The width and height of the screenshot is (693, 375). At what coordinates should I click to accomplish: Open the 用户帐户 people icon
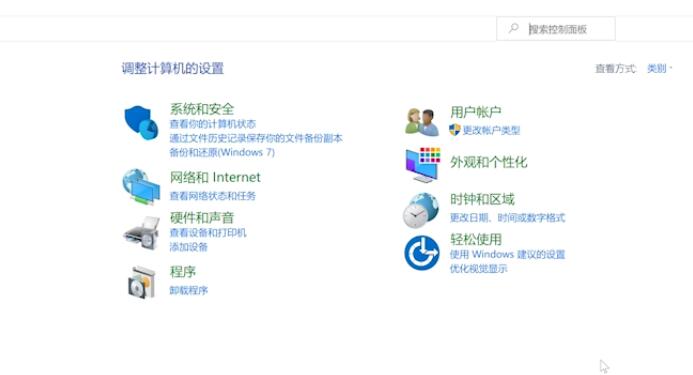422,122
